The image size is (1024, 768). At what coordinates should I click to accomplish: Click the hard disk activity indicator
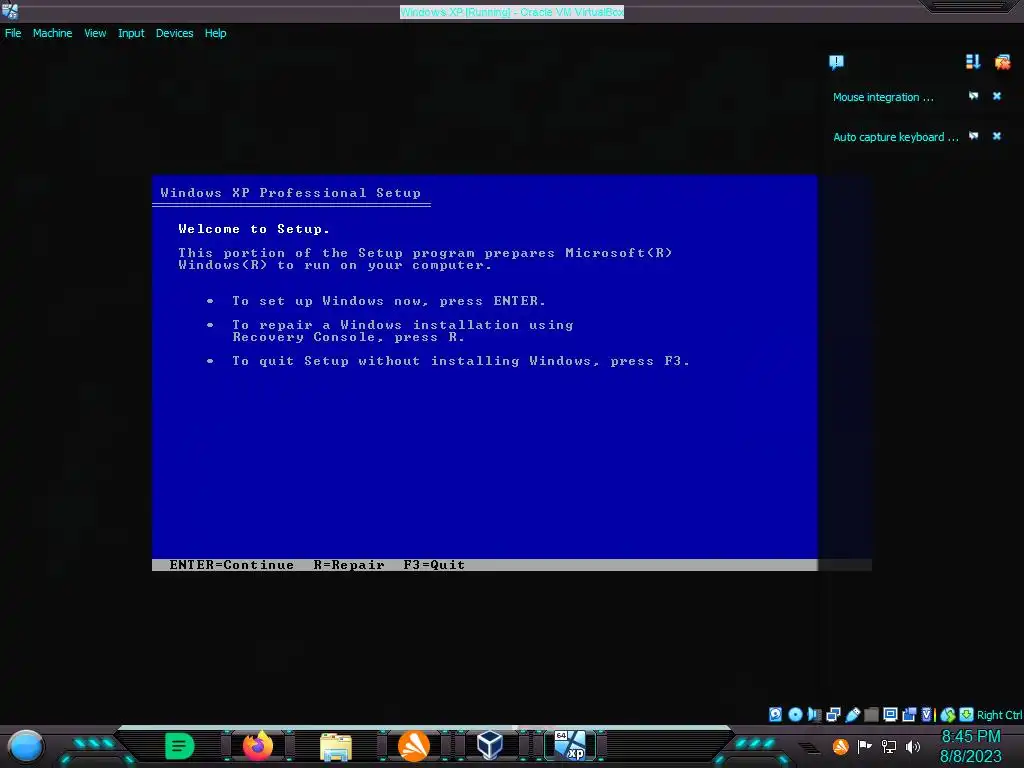[x=775, y=714]
